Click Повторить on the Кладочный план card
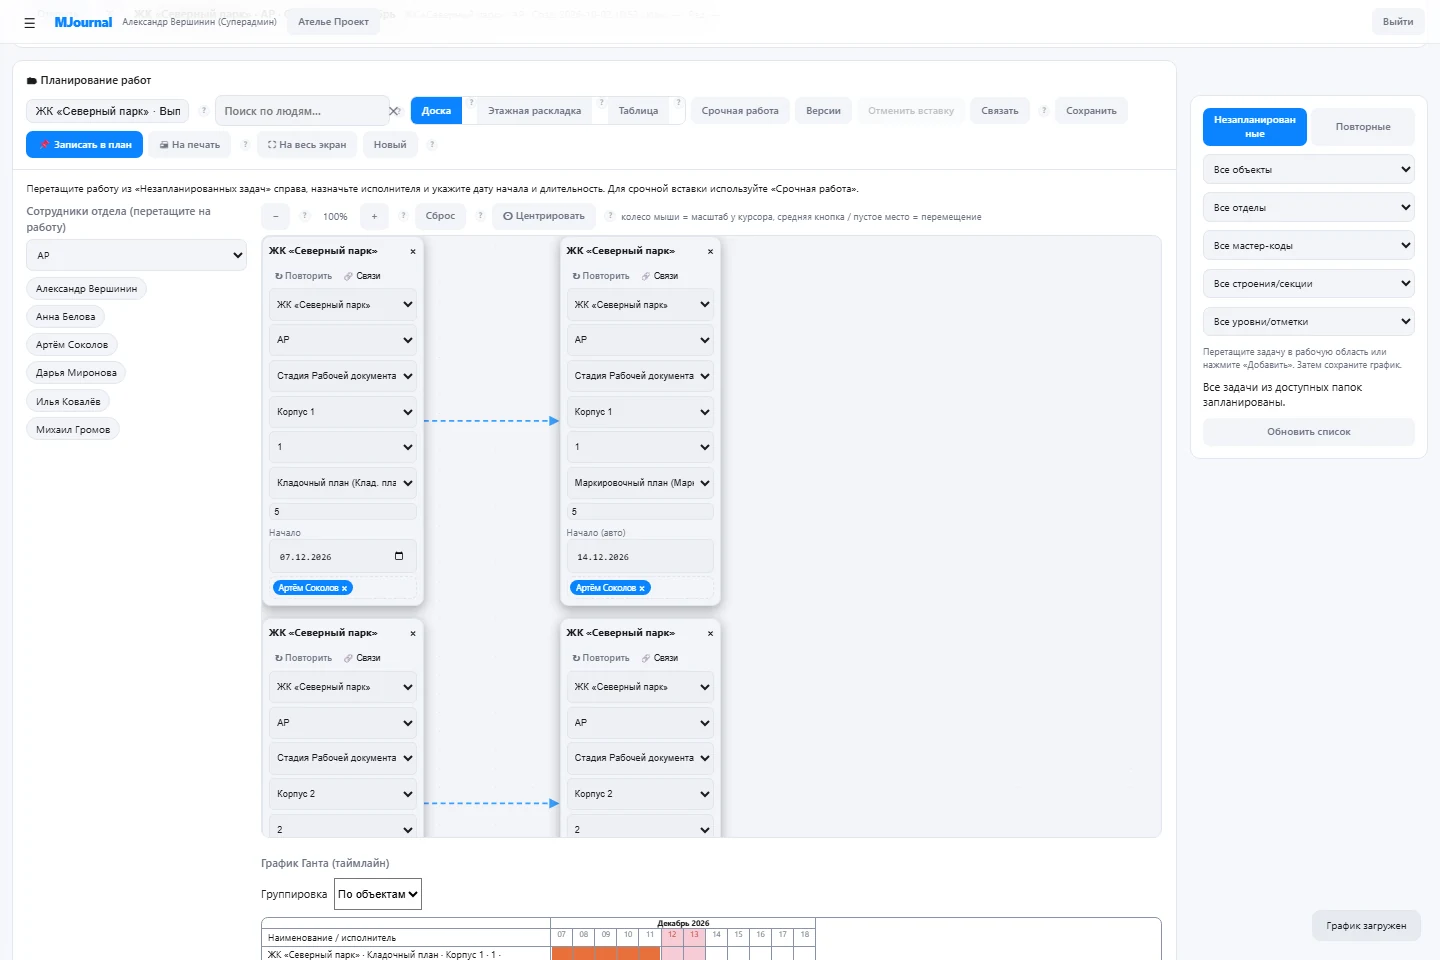The image size is (1440, 960). (x=304, y=276)
